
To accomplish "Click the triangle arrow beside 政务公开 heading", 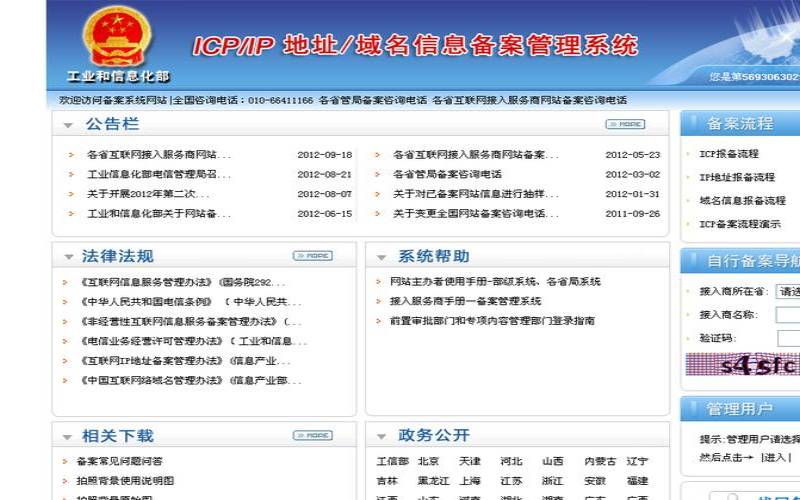I will tap(381, 437).
